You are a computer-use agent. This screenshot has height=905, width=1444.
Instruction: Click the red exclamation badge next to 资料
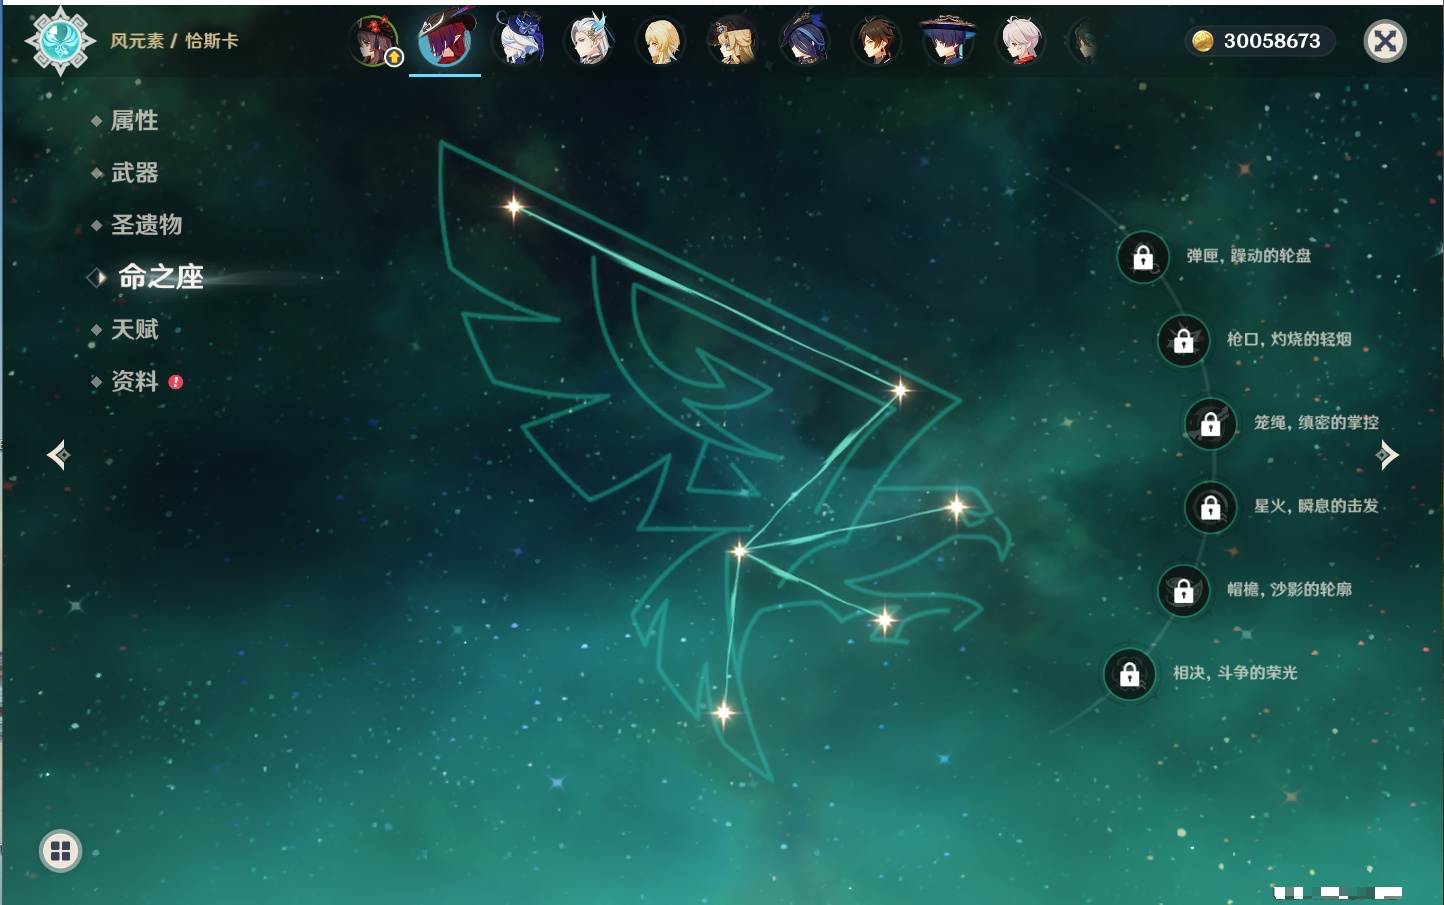point(176,382)
